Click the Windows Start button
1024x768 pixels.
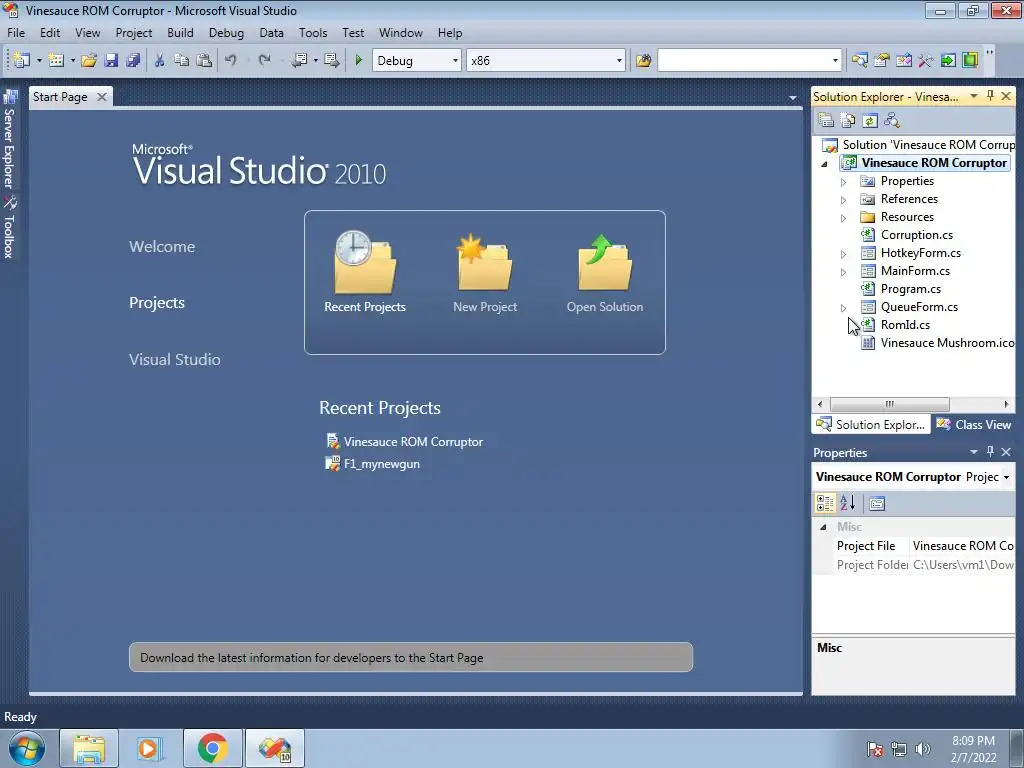click(x=27, y=748)
